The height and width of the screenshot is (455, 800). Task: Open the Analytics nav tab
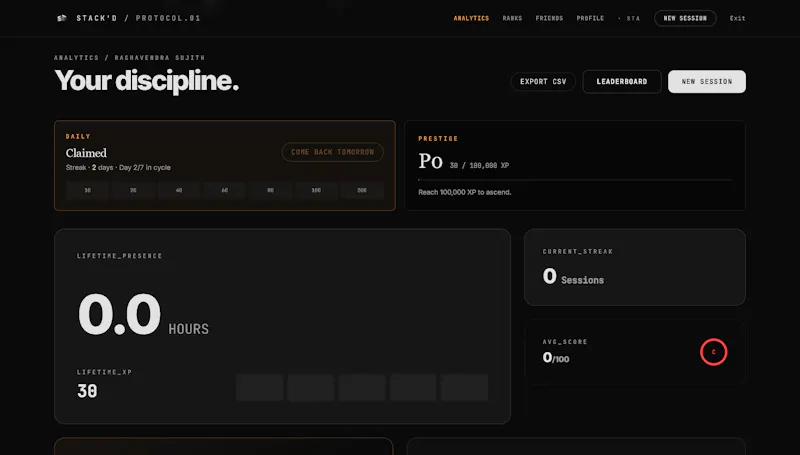[471, 18]
